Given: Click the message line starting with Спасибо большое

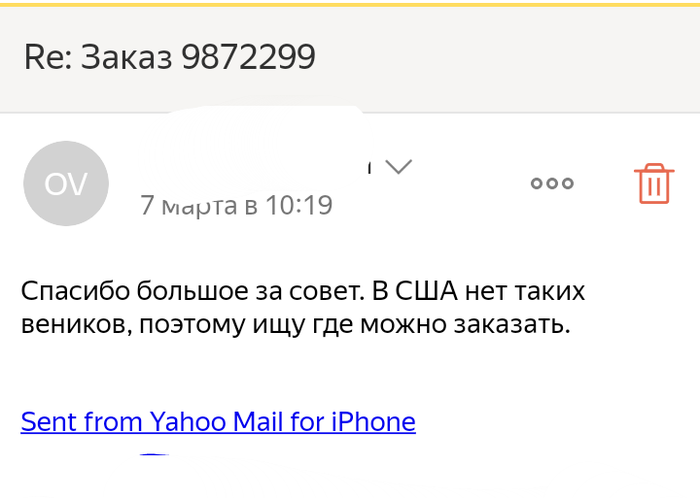Looking at the screenshot, I should click(x=302, y=292).
